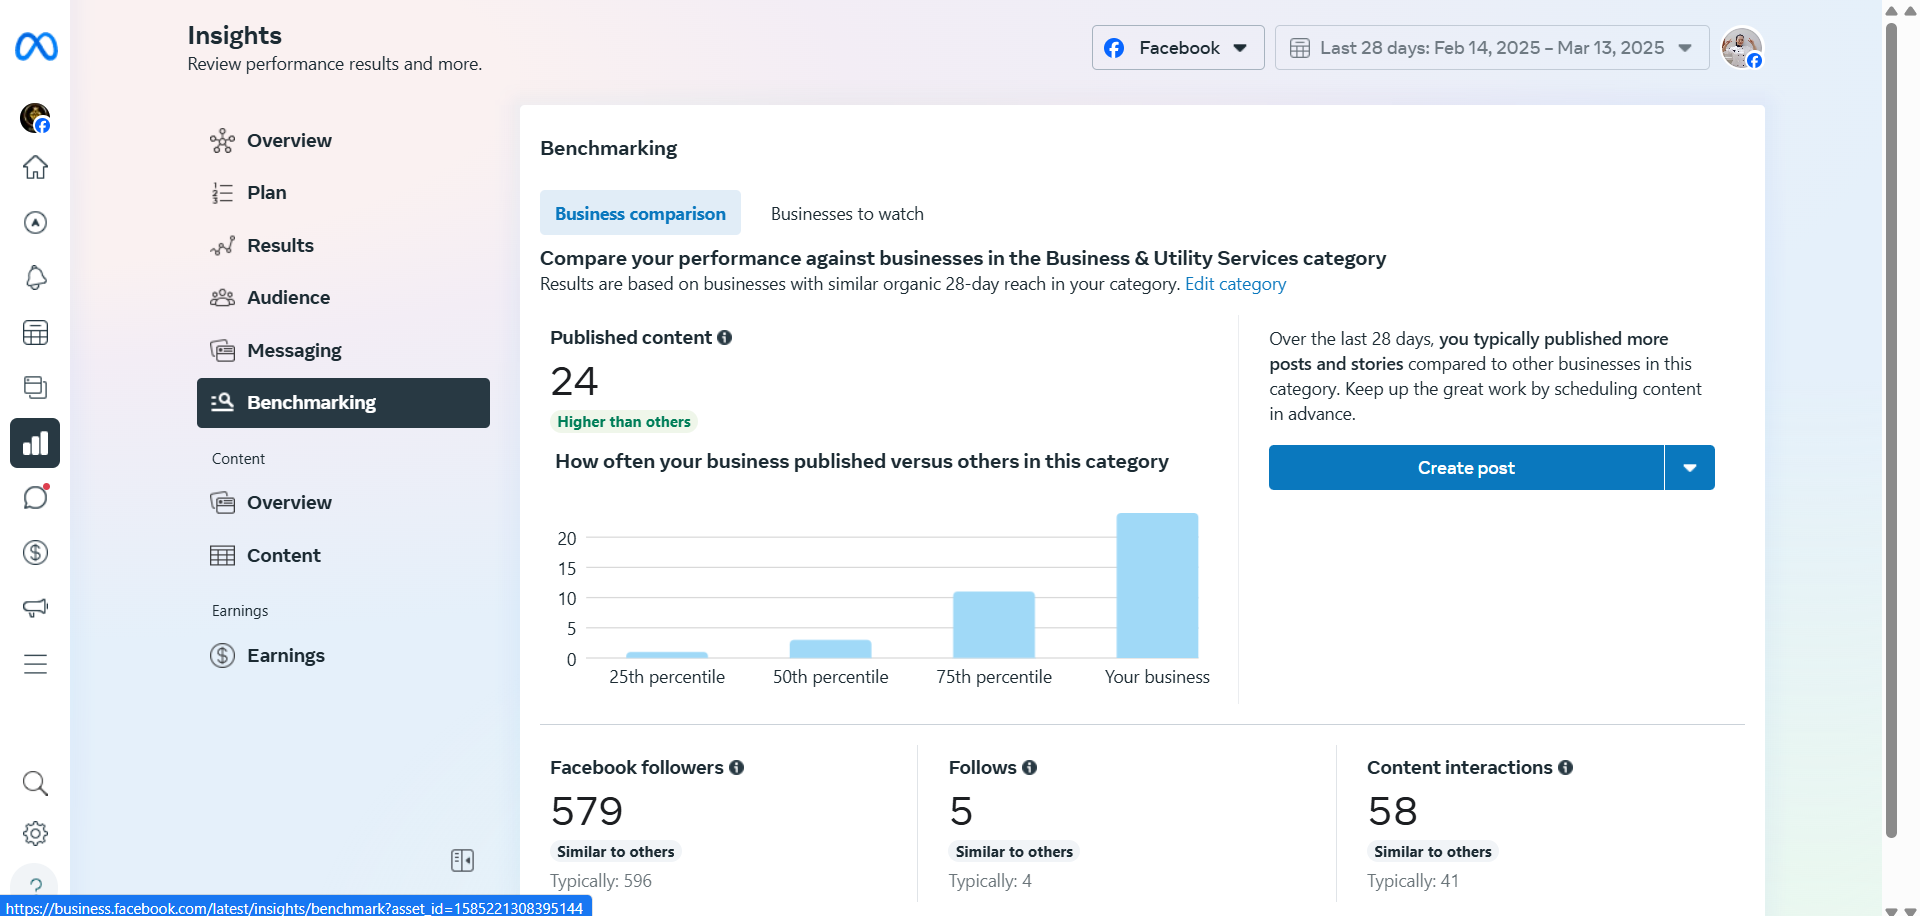Screen dimensions: 1920x916
Task: Open Audience in Insights menu
Action: tap(343, 298)
